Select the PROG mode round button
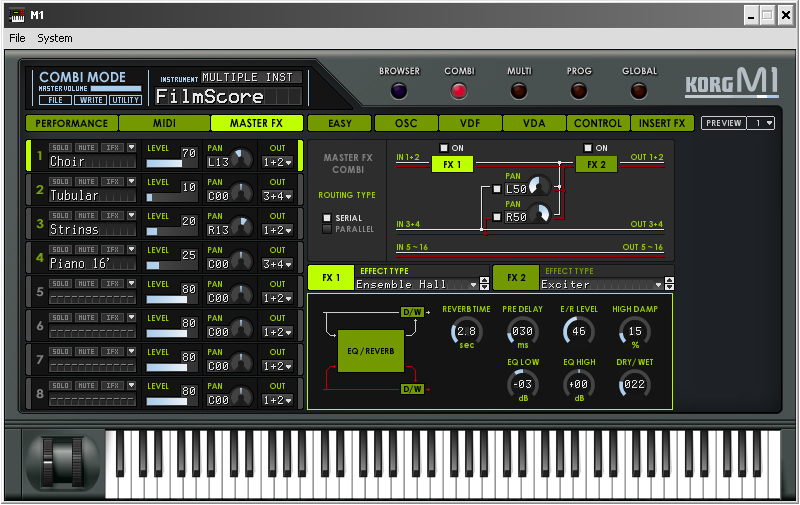This screenshot has width=800, height=505. point(579,91)
